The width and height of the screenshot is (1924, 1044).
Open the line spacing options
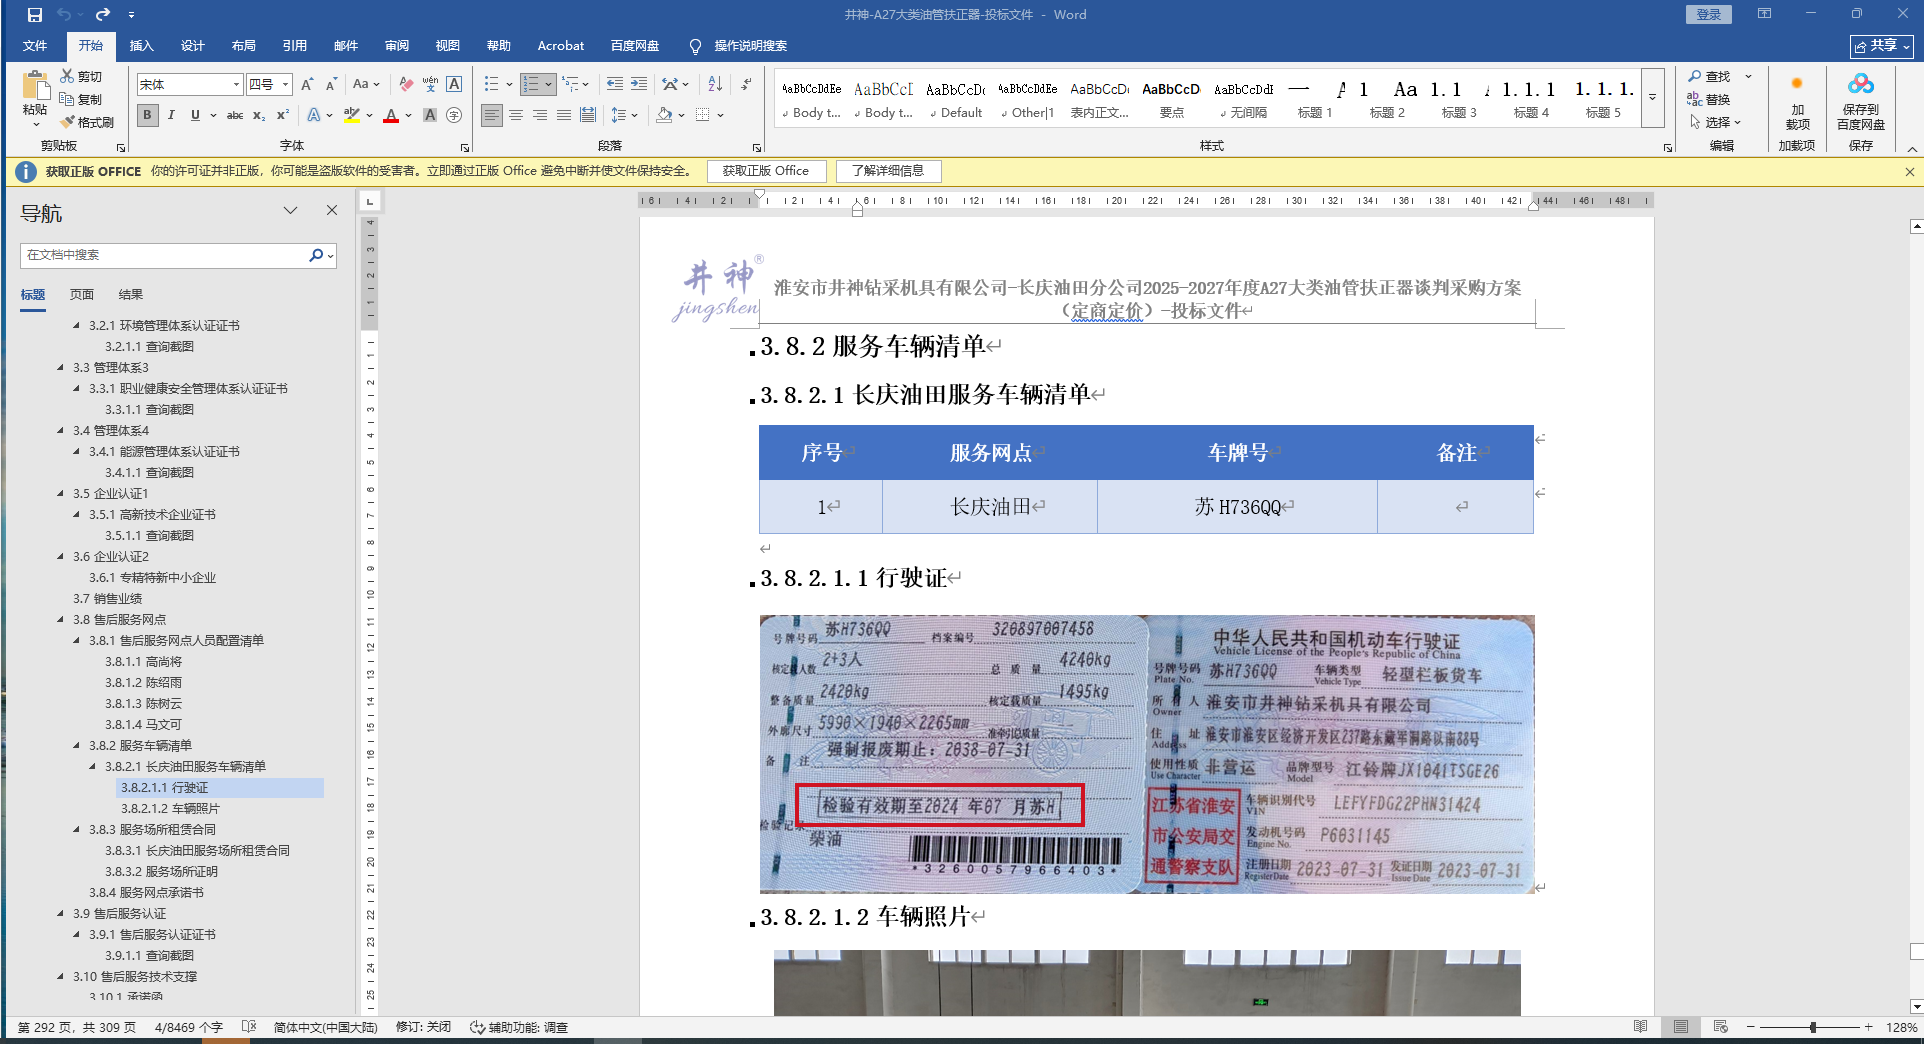tap(620, 115)
